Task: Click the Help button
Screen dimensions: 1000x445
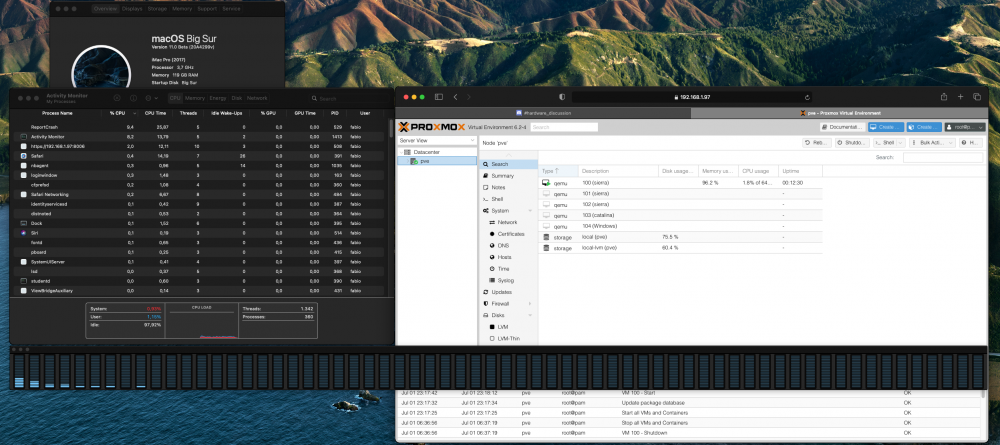Action: 971,143
